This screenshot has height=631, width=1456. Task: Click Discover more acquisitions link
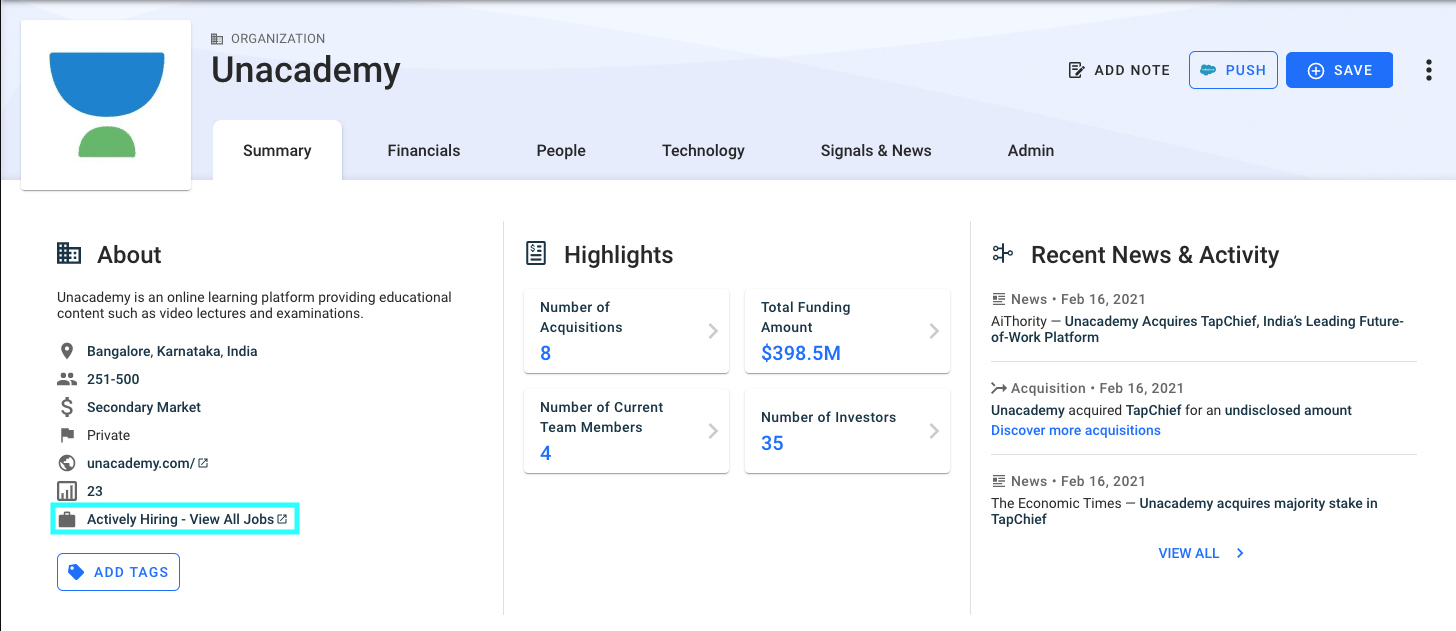click(x=1076, y=430)
